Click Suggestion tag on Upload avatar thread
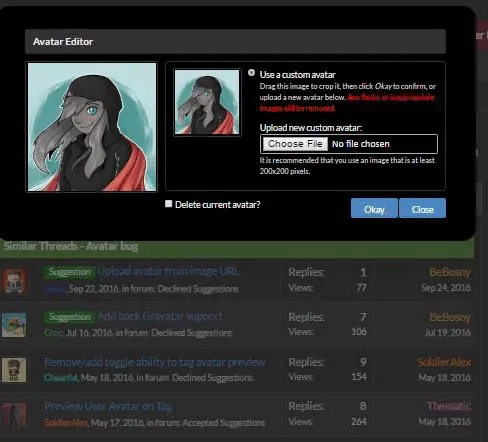Viewport: 488px width, 442px height. click(x=70, y=272)
